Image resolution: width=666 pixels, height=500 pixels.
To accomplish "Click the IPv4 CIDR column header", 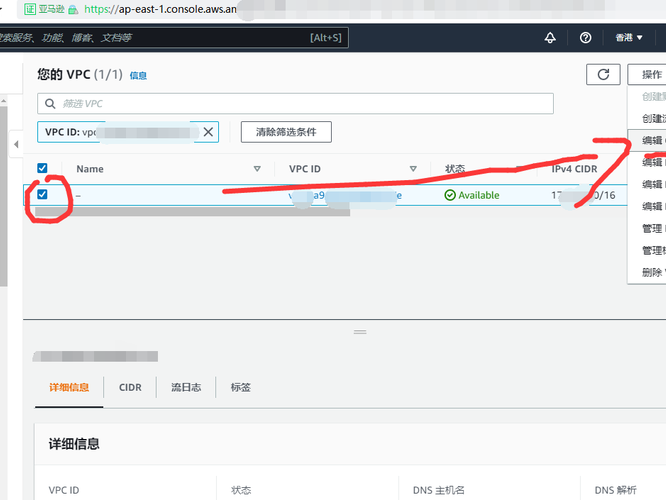I will coord(574,169).
